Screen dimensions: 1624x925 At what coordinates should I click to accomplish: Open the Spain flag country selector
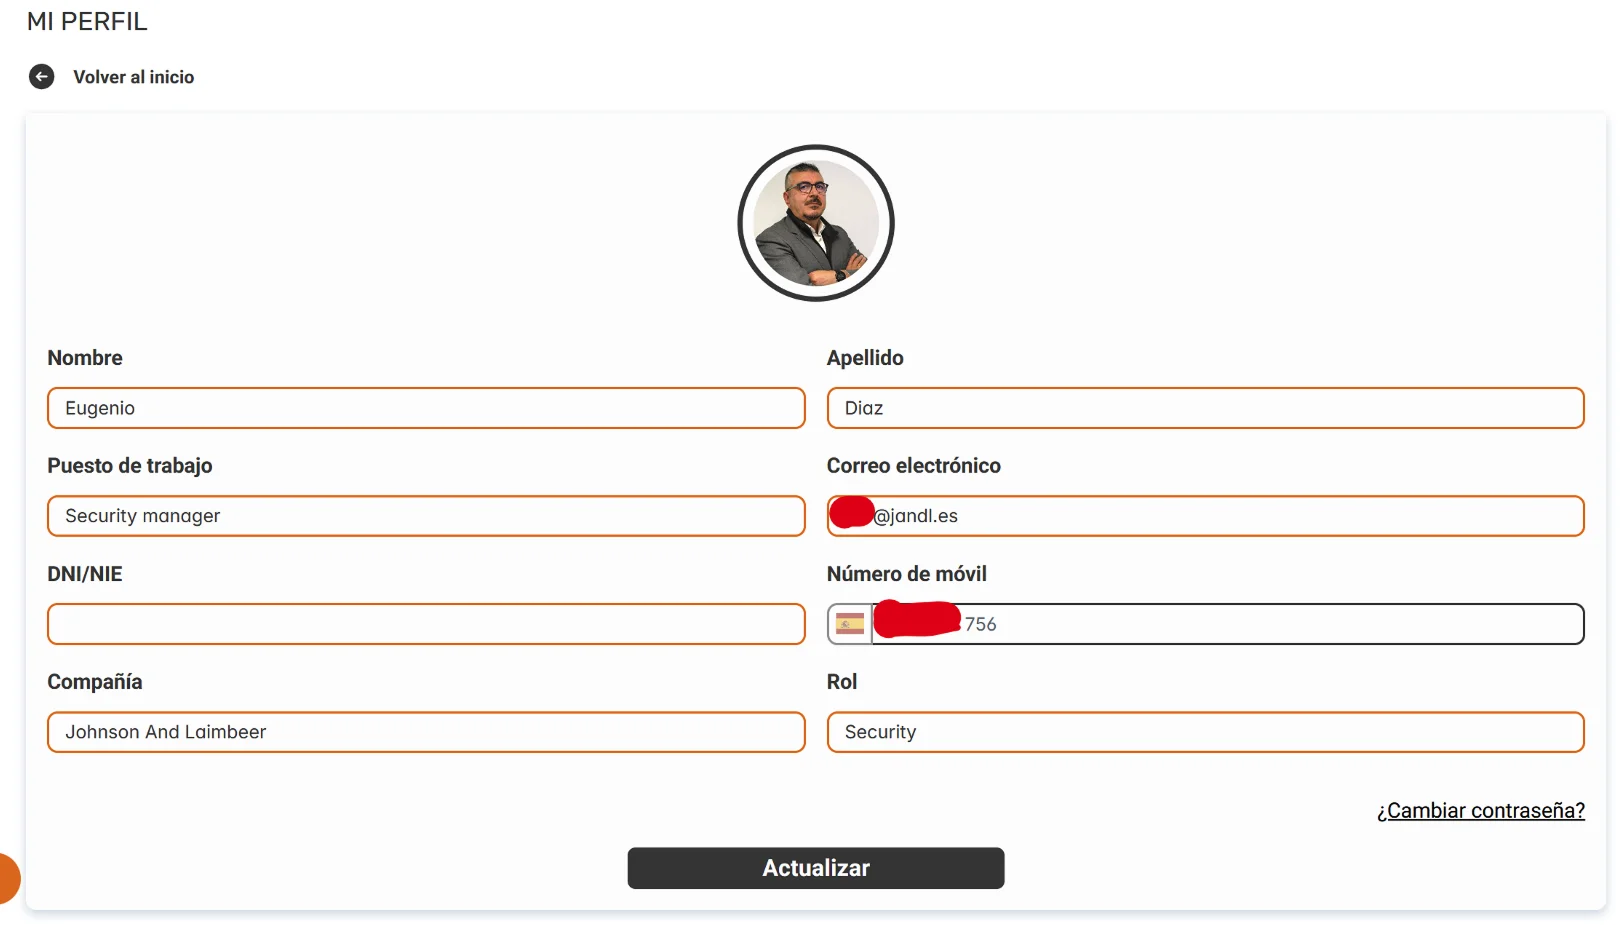(x=850, y=624)
